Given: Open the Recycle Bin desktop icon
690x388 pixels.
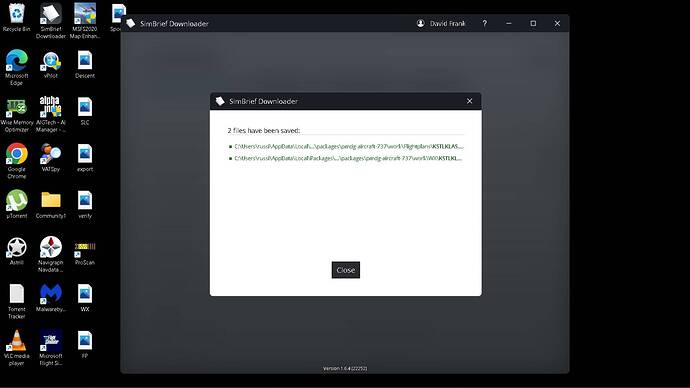Looking at the screenshot, I should [16, 18].
